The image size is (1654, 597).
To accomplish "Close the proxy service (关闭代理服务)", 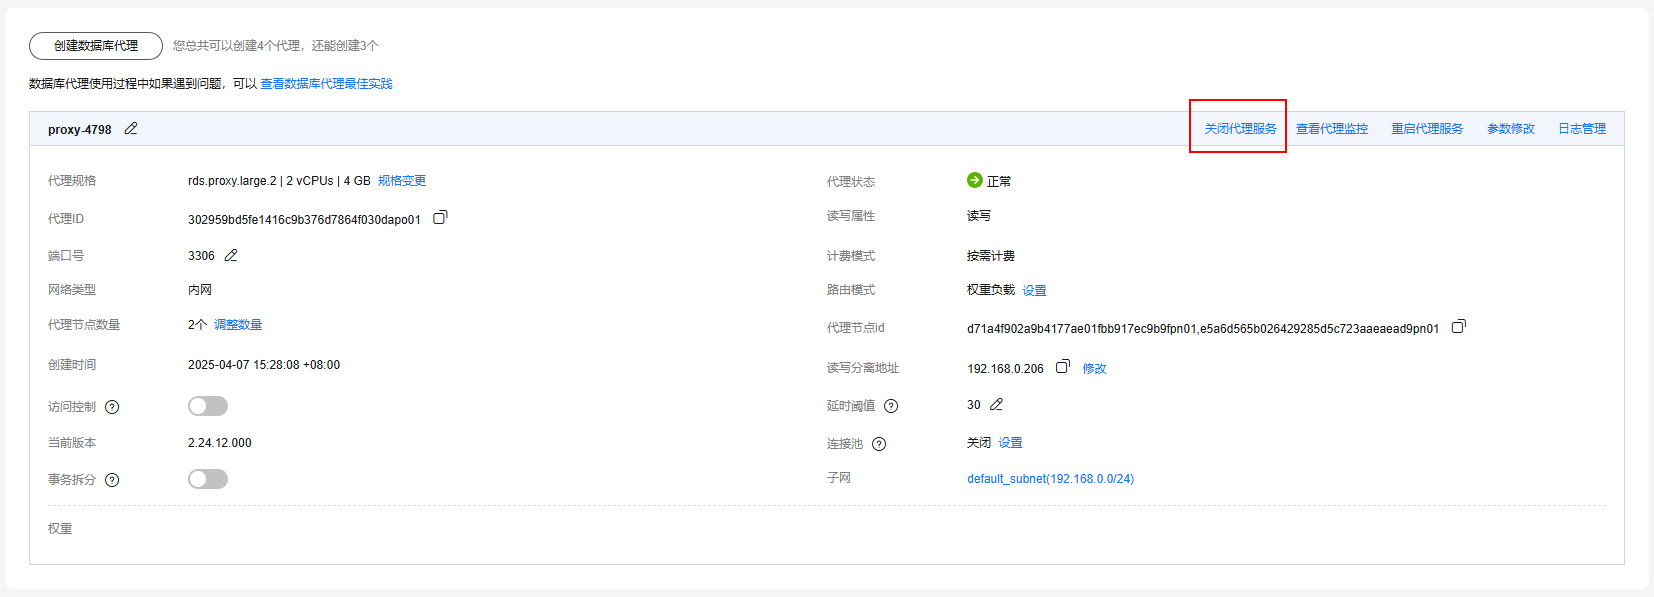I will (1240, 129).
